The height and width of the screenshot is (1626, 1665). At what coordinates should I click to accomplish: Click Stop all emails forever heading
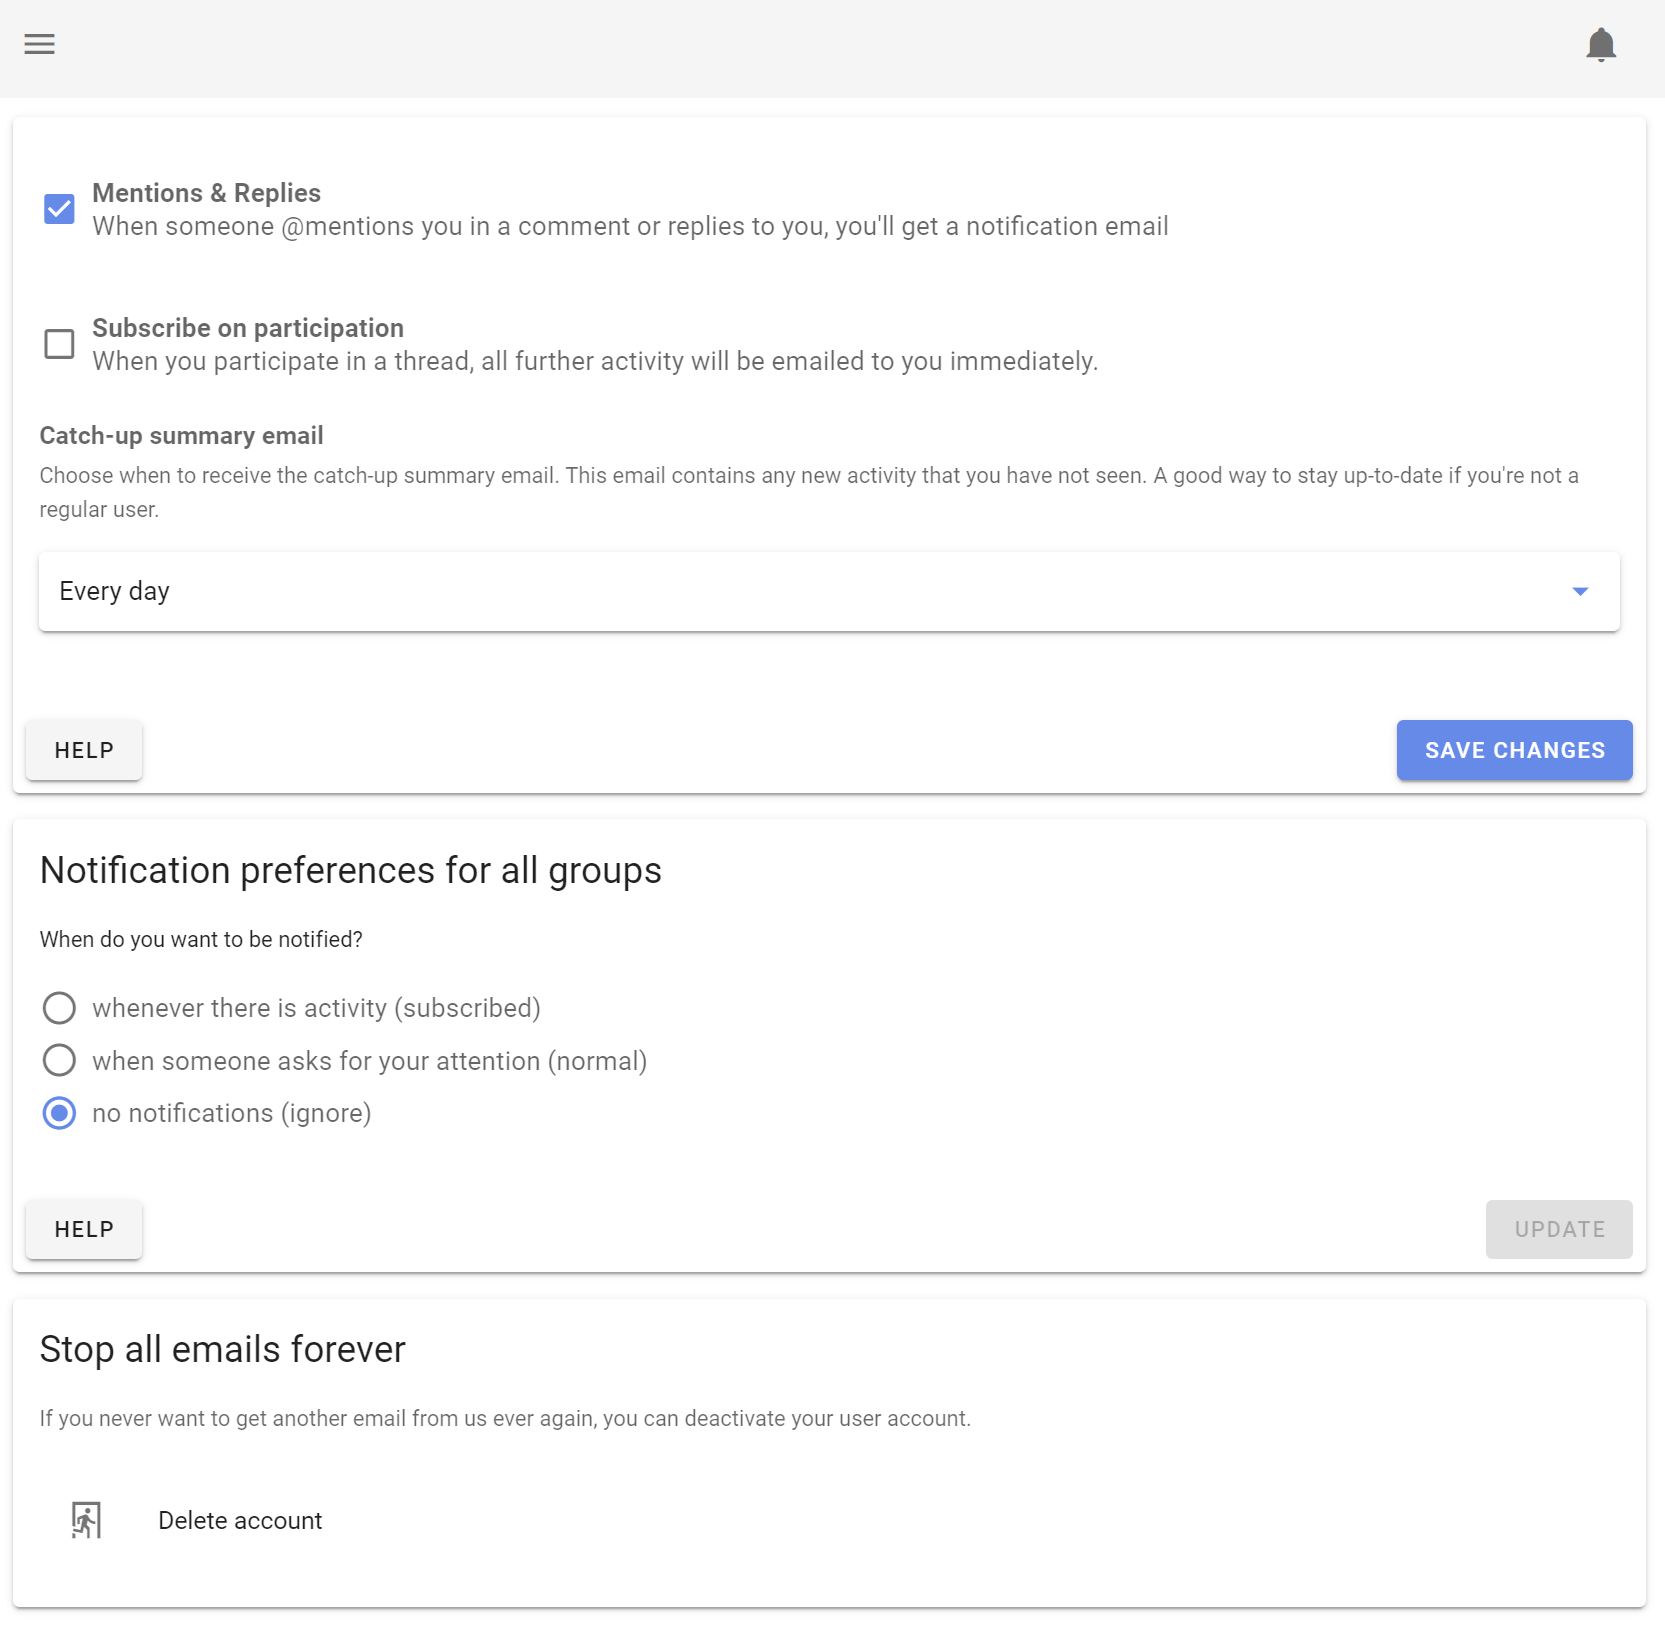point(222,1349)
